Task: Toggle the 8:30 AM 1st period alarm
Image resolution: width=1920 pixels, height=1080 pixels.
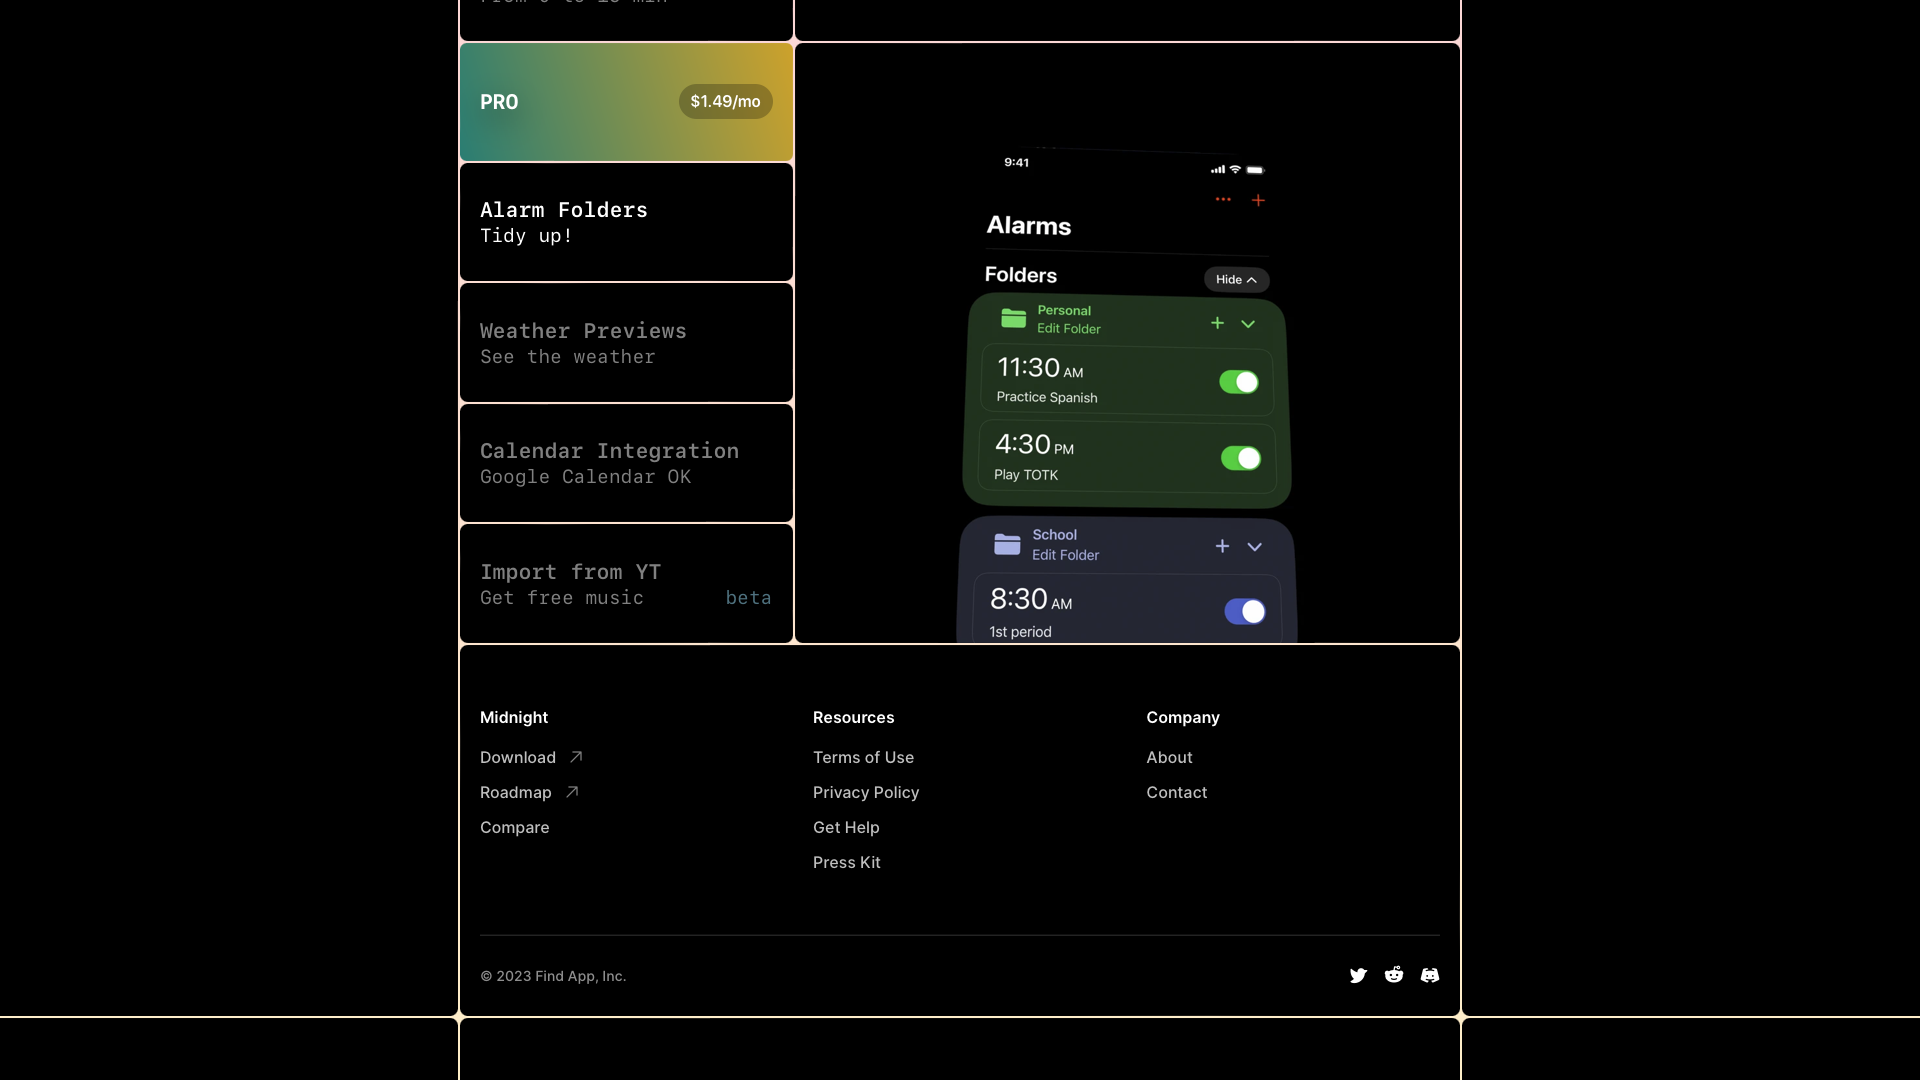Action: point(1245,611)
